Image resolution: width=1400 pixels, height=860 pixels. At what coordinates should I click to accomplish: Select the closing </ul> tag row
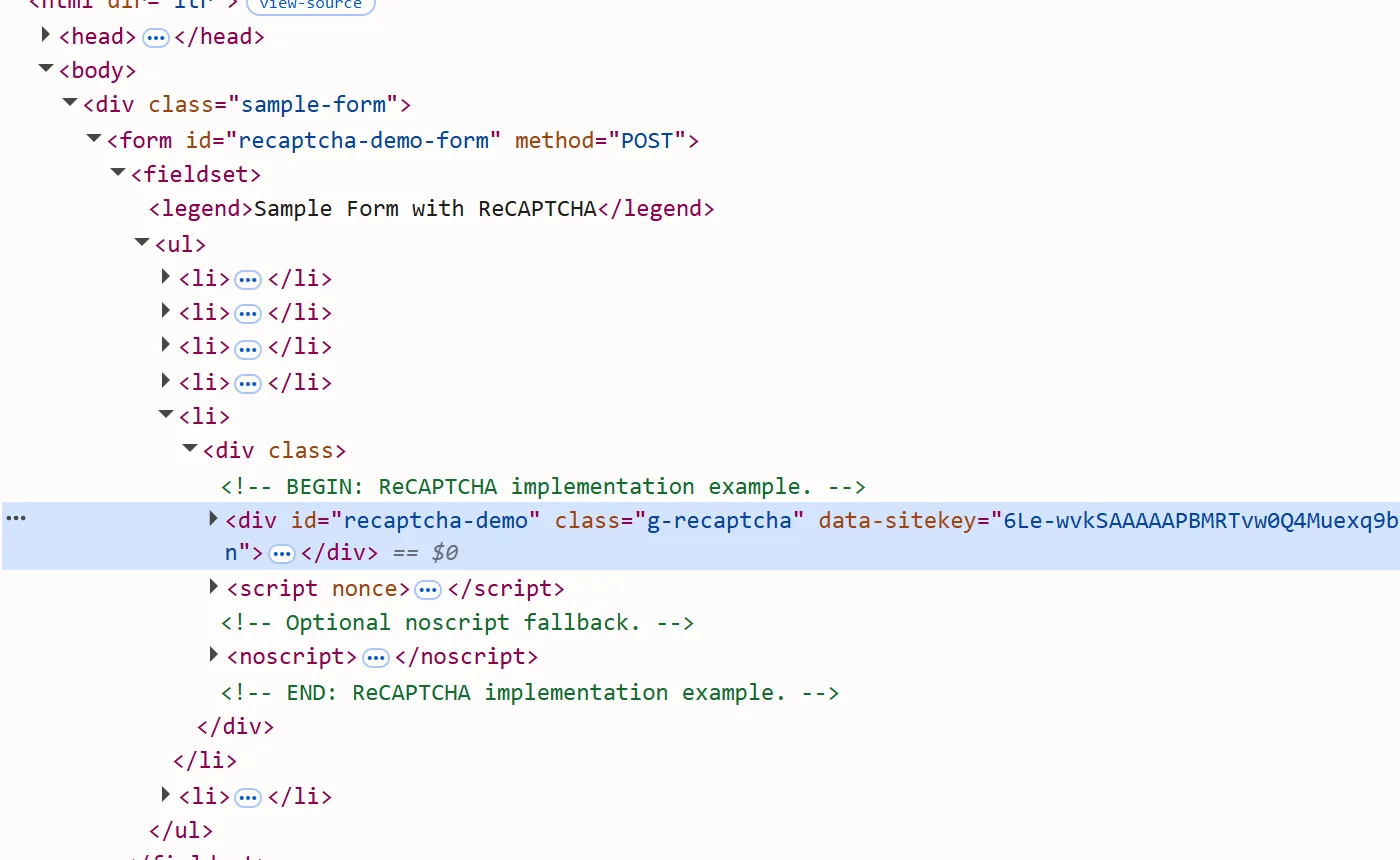(x=181, y=831)
